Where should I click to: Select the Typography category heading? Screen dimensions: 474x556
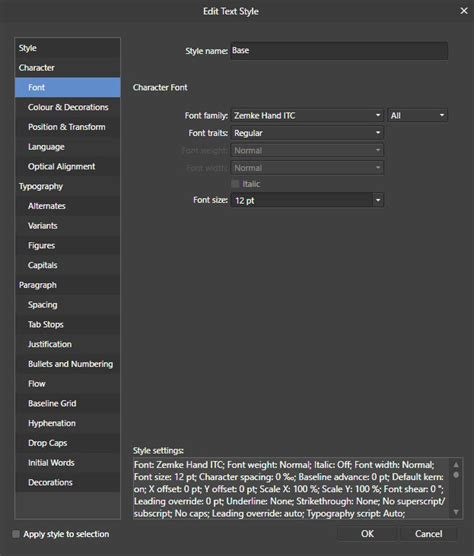(67, 186)
